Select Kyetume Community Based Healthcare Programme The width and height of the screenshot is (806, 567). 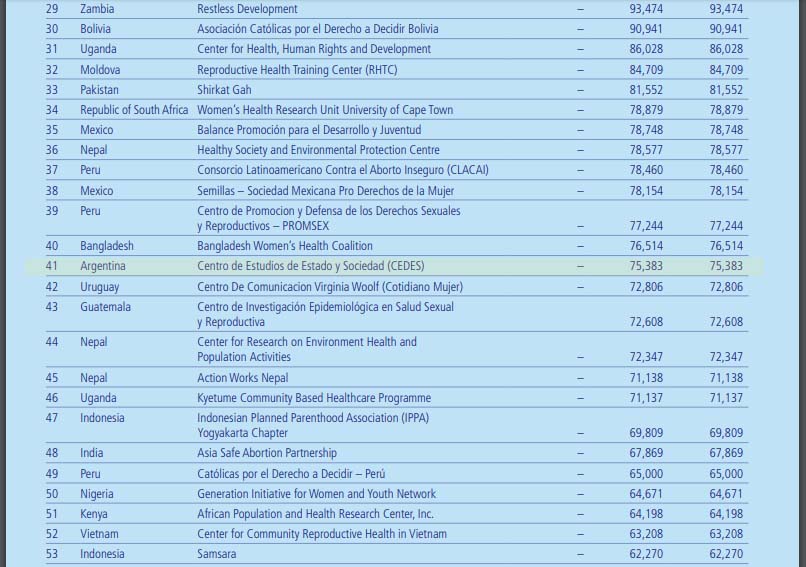314,398
